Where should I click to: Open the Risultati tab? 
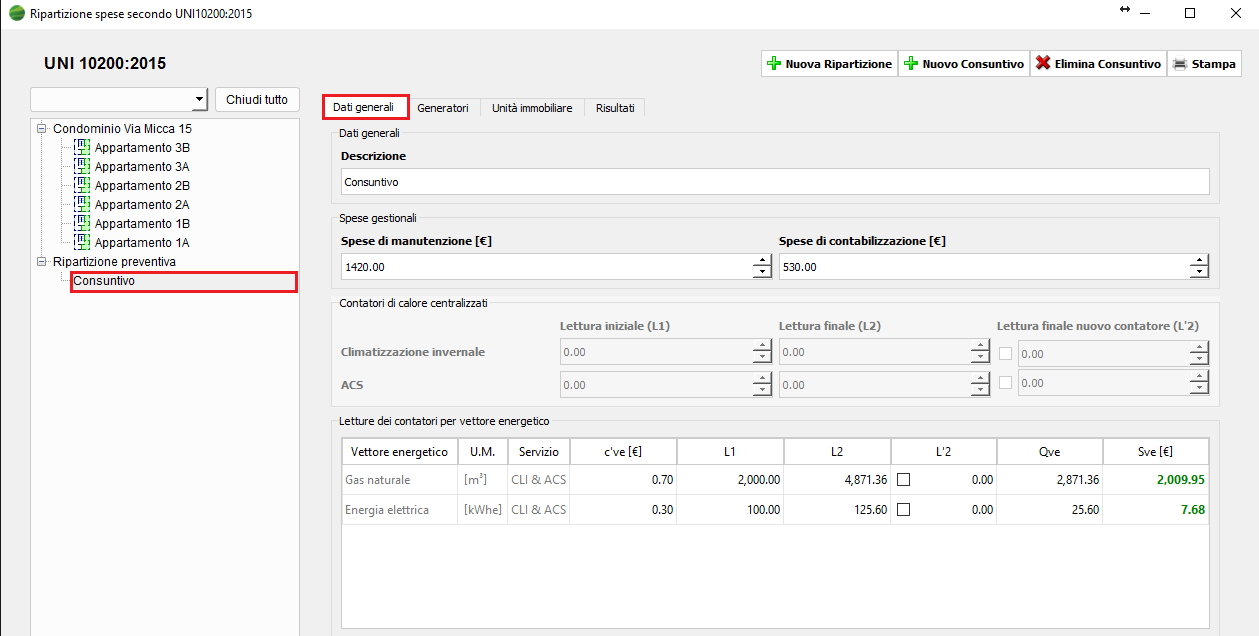[615, 108]
